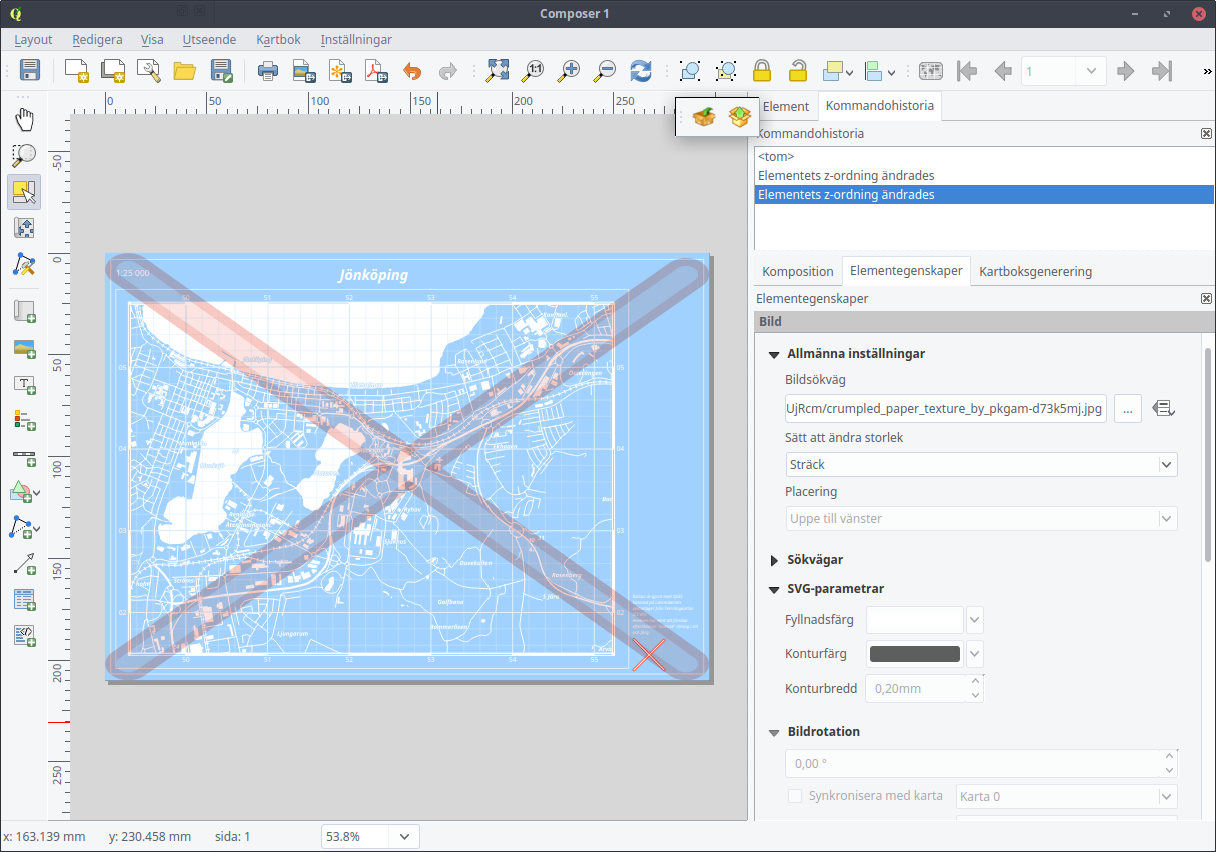Click the Undo icon in the toolbar
This screenshot has width=1216, height=852.
click(x=410, y=71)
